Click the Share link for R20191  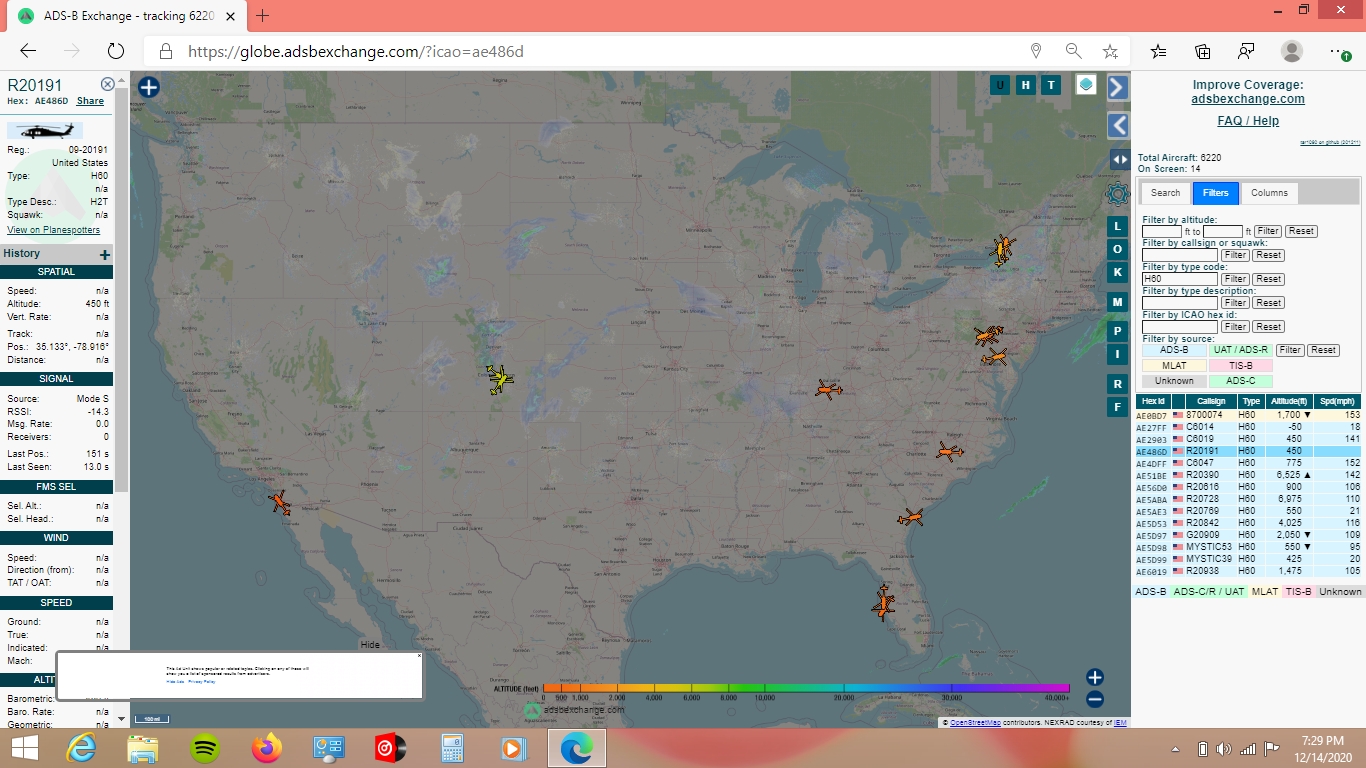90,101
